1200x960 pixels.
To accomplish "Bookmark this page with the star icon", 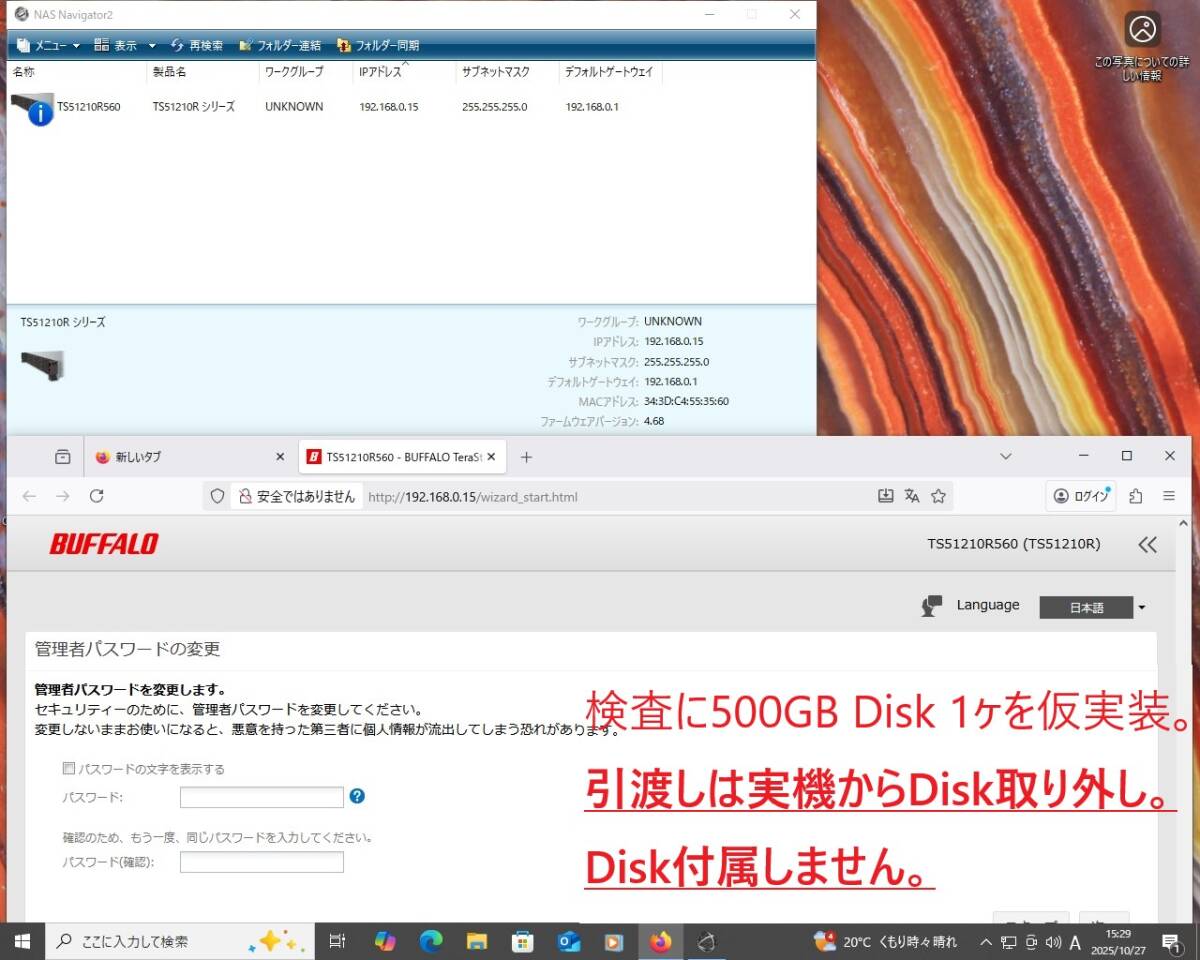I will (938, 496).
